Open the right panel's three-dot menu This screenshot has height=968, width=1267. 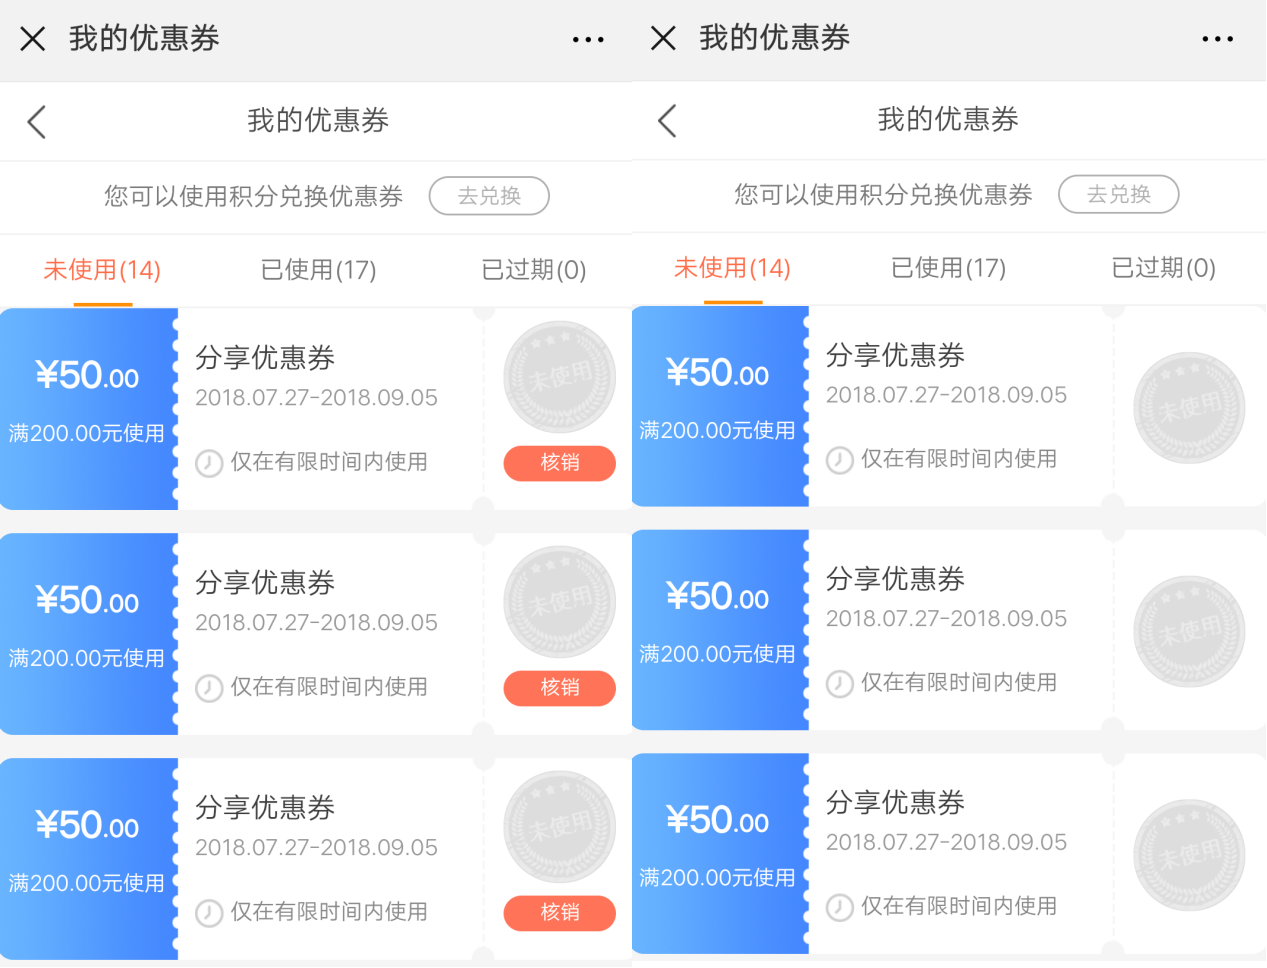tap(1217, 39)
